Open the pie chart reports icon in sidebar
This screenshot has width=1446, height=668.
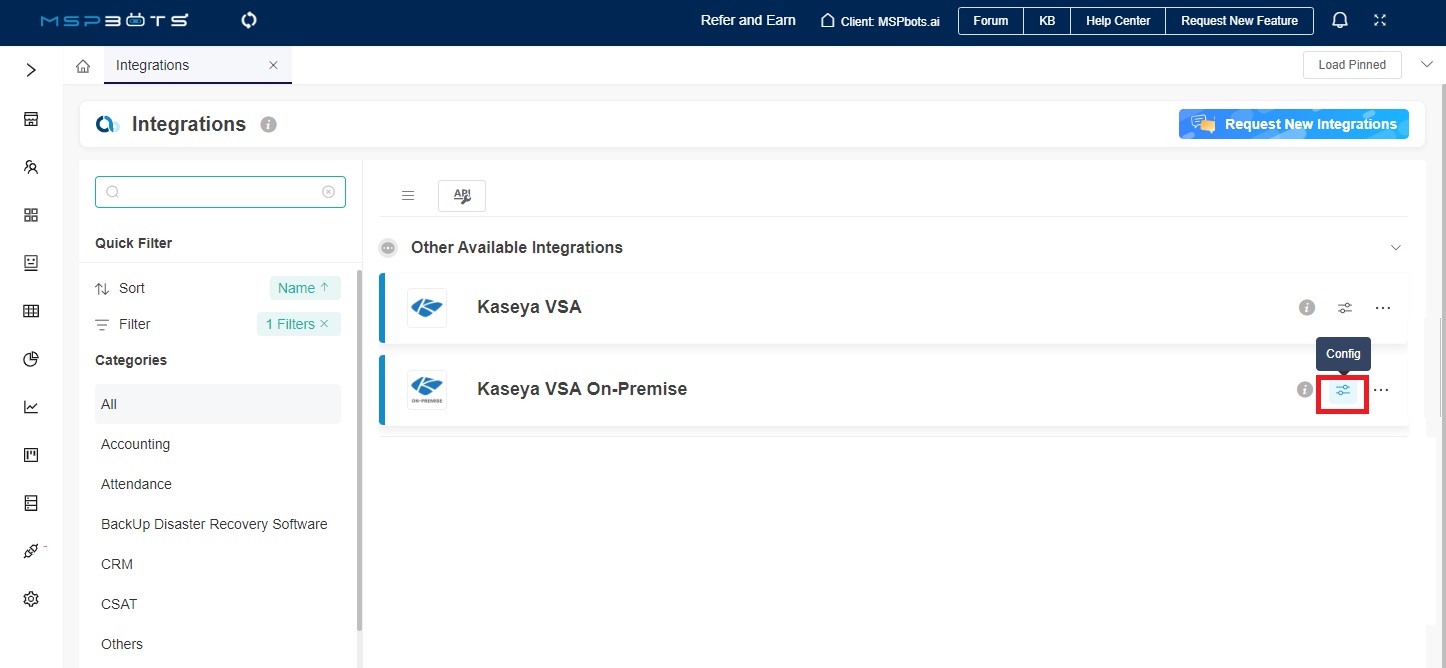tap(31, 359)
